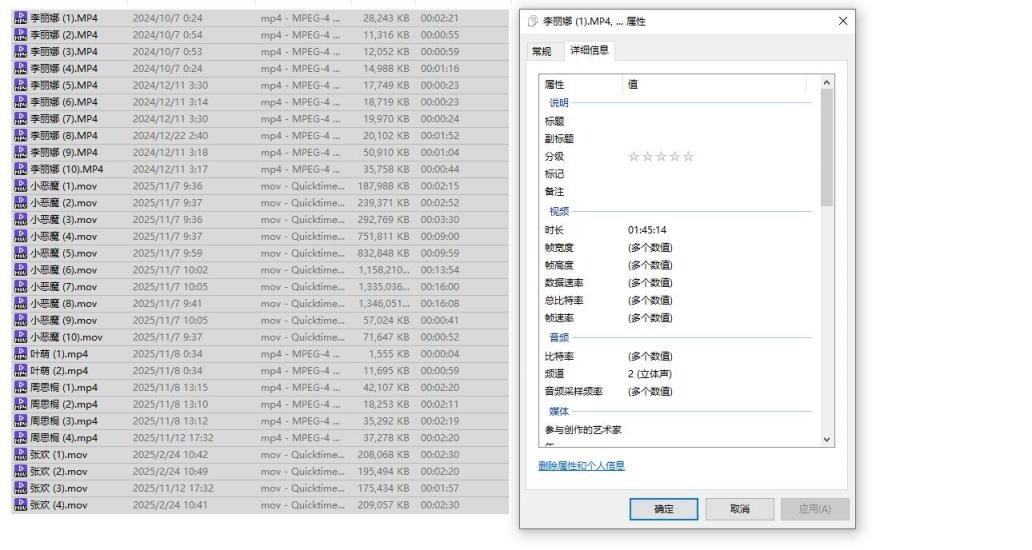
Task: Click the 属性 column header
Action: [x=580, y=85]
